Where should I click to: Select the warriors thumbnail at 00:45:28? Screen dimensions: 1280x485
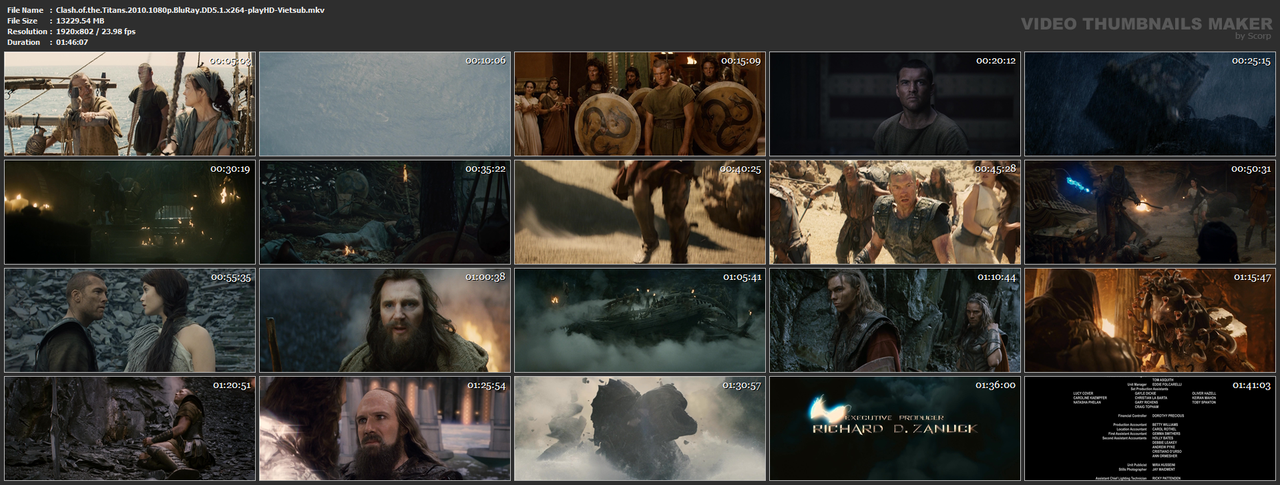pyautogui.click(x=895, y=212)
